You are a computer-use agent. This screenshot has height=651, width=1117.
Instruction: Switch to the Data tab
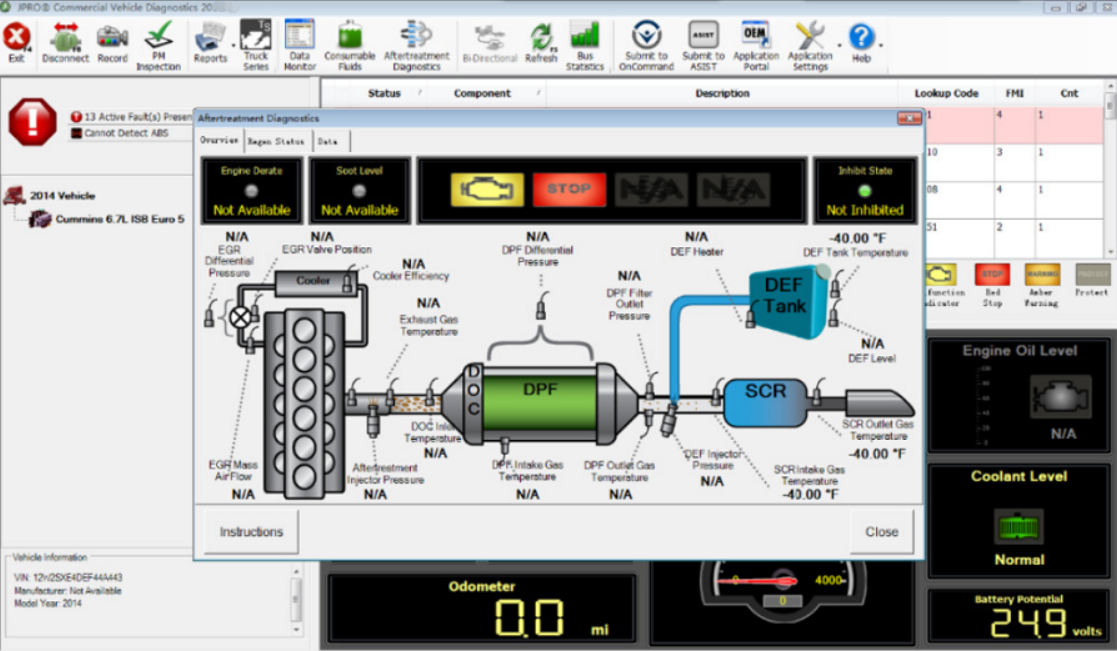pos(328,141)
